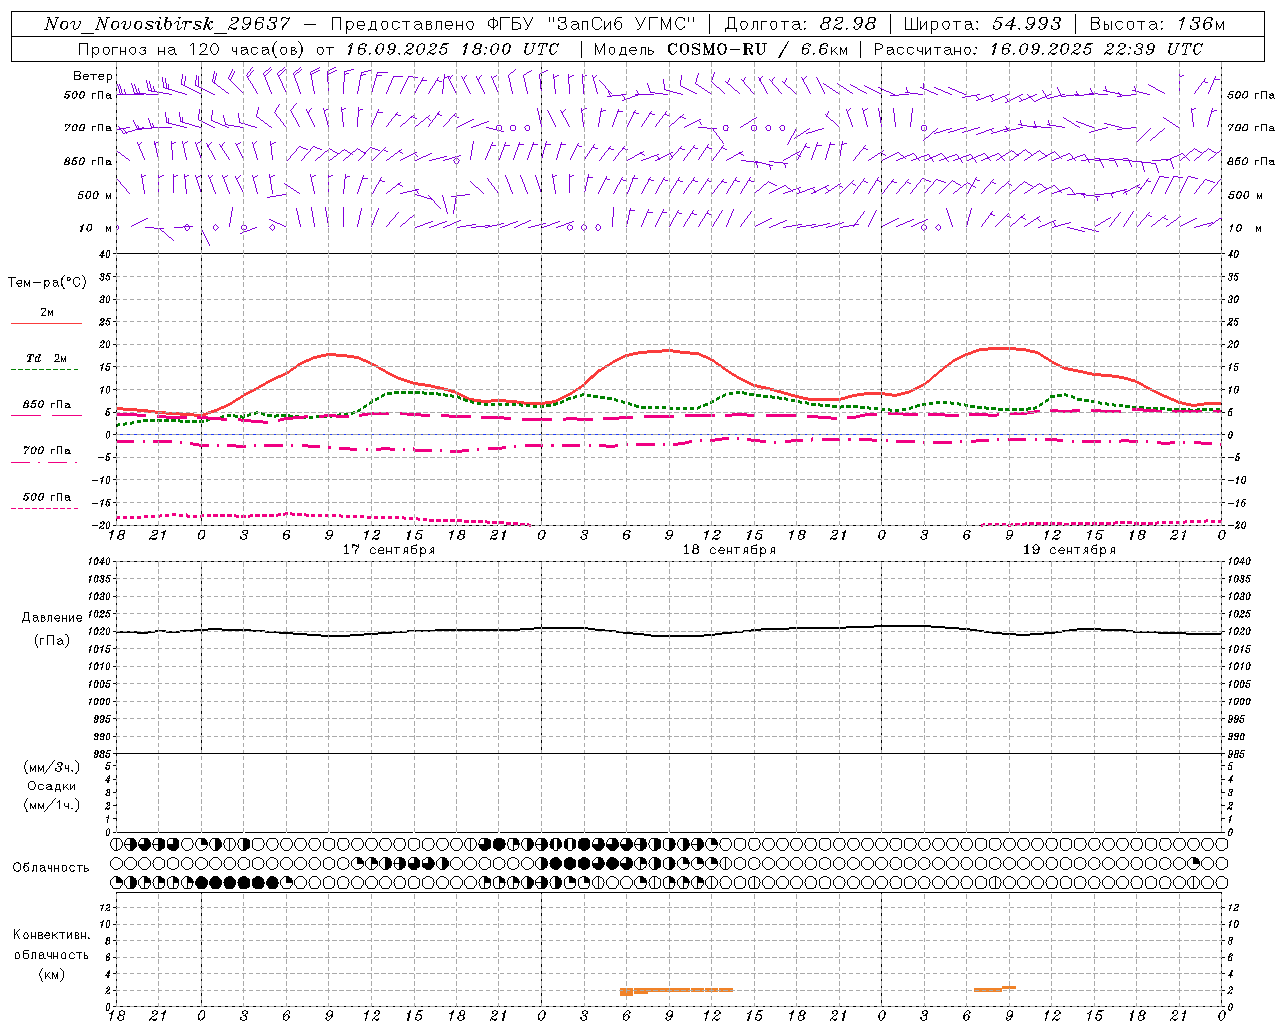The height and width of the screenshot is (1024, 1280).
Task: Click the right-side 500 гПа wind level label
Action: tap(1251, 95)
